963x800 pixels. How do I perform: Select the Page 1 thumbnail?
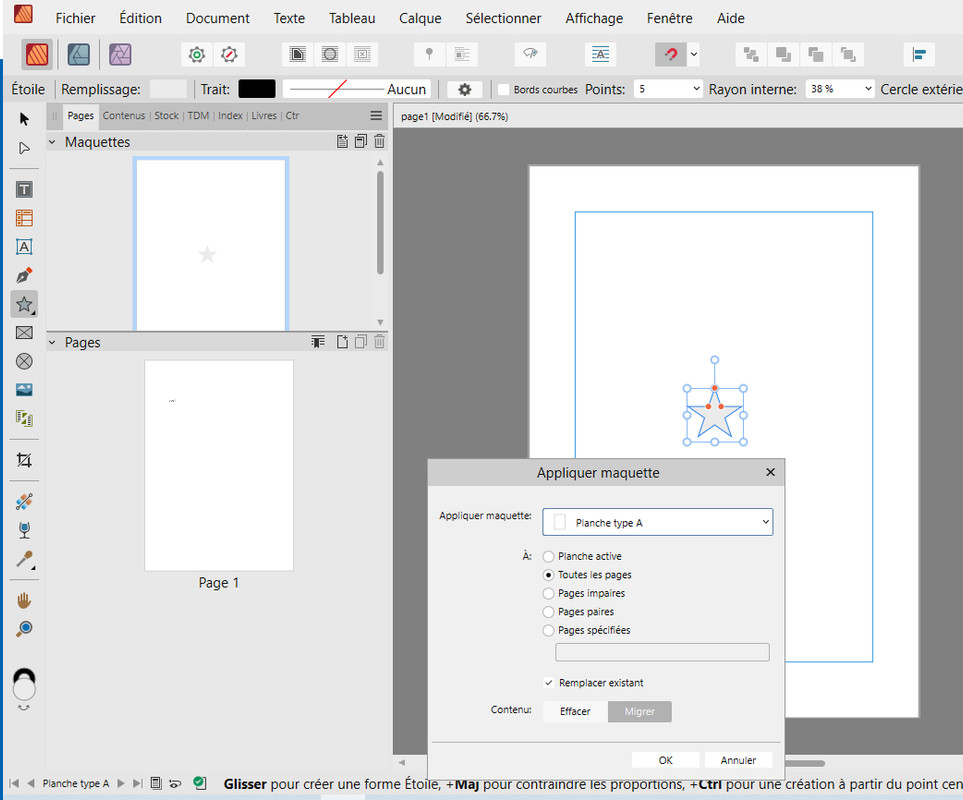tap(219, 465)
